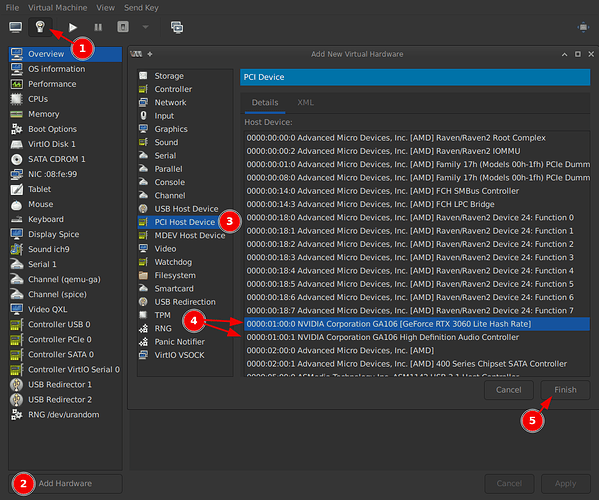599x500 pixels.
Task: Open manage VM snapshots icon
Action: [177, 27]
